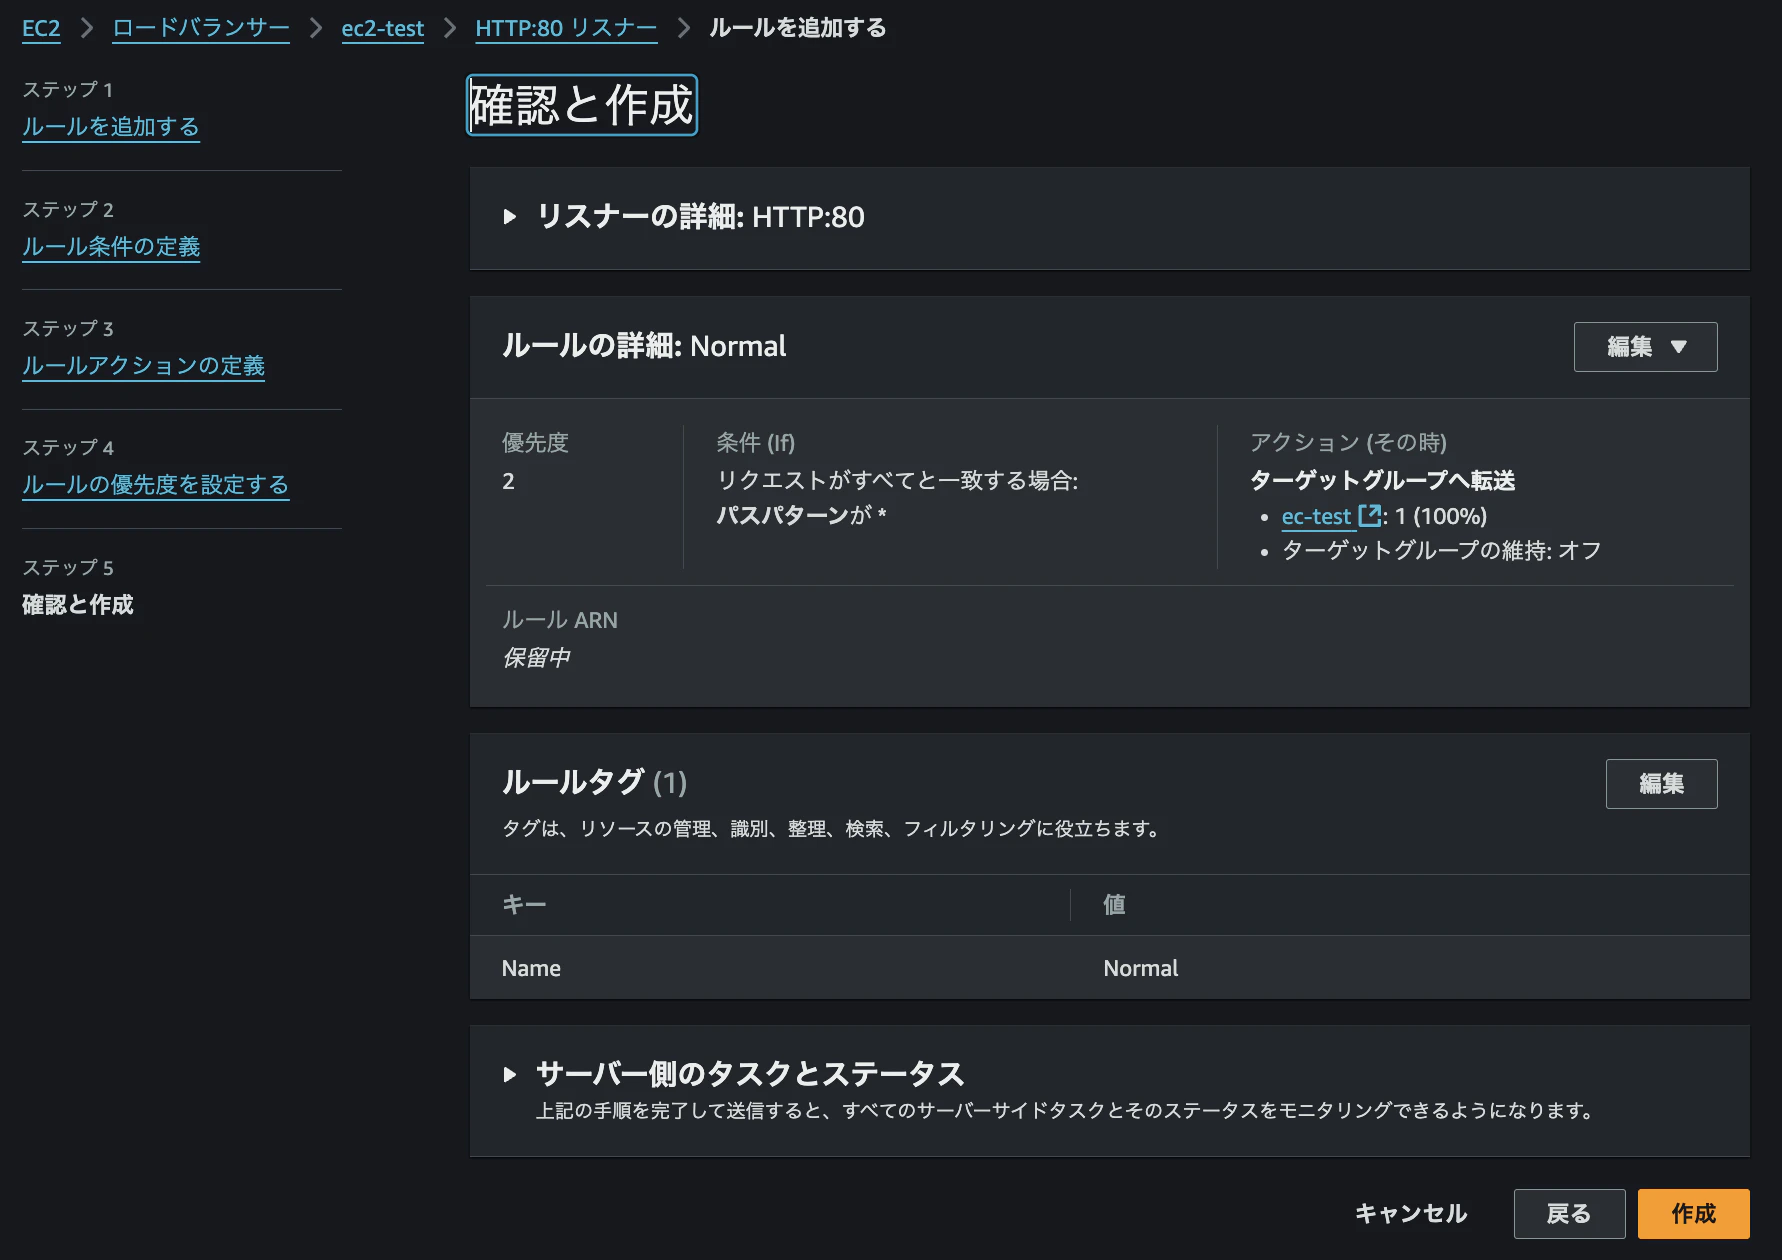Click 編集 button in ルールタグ panel
This screenshot has height=1260, width=1782.
pos(1661,784)
